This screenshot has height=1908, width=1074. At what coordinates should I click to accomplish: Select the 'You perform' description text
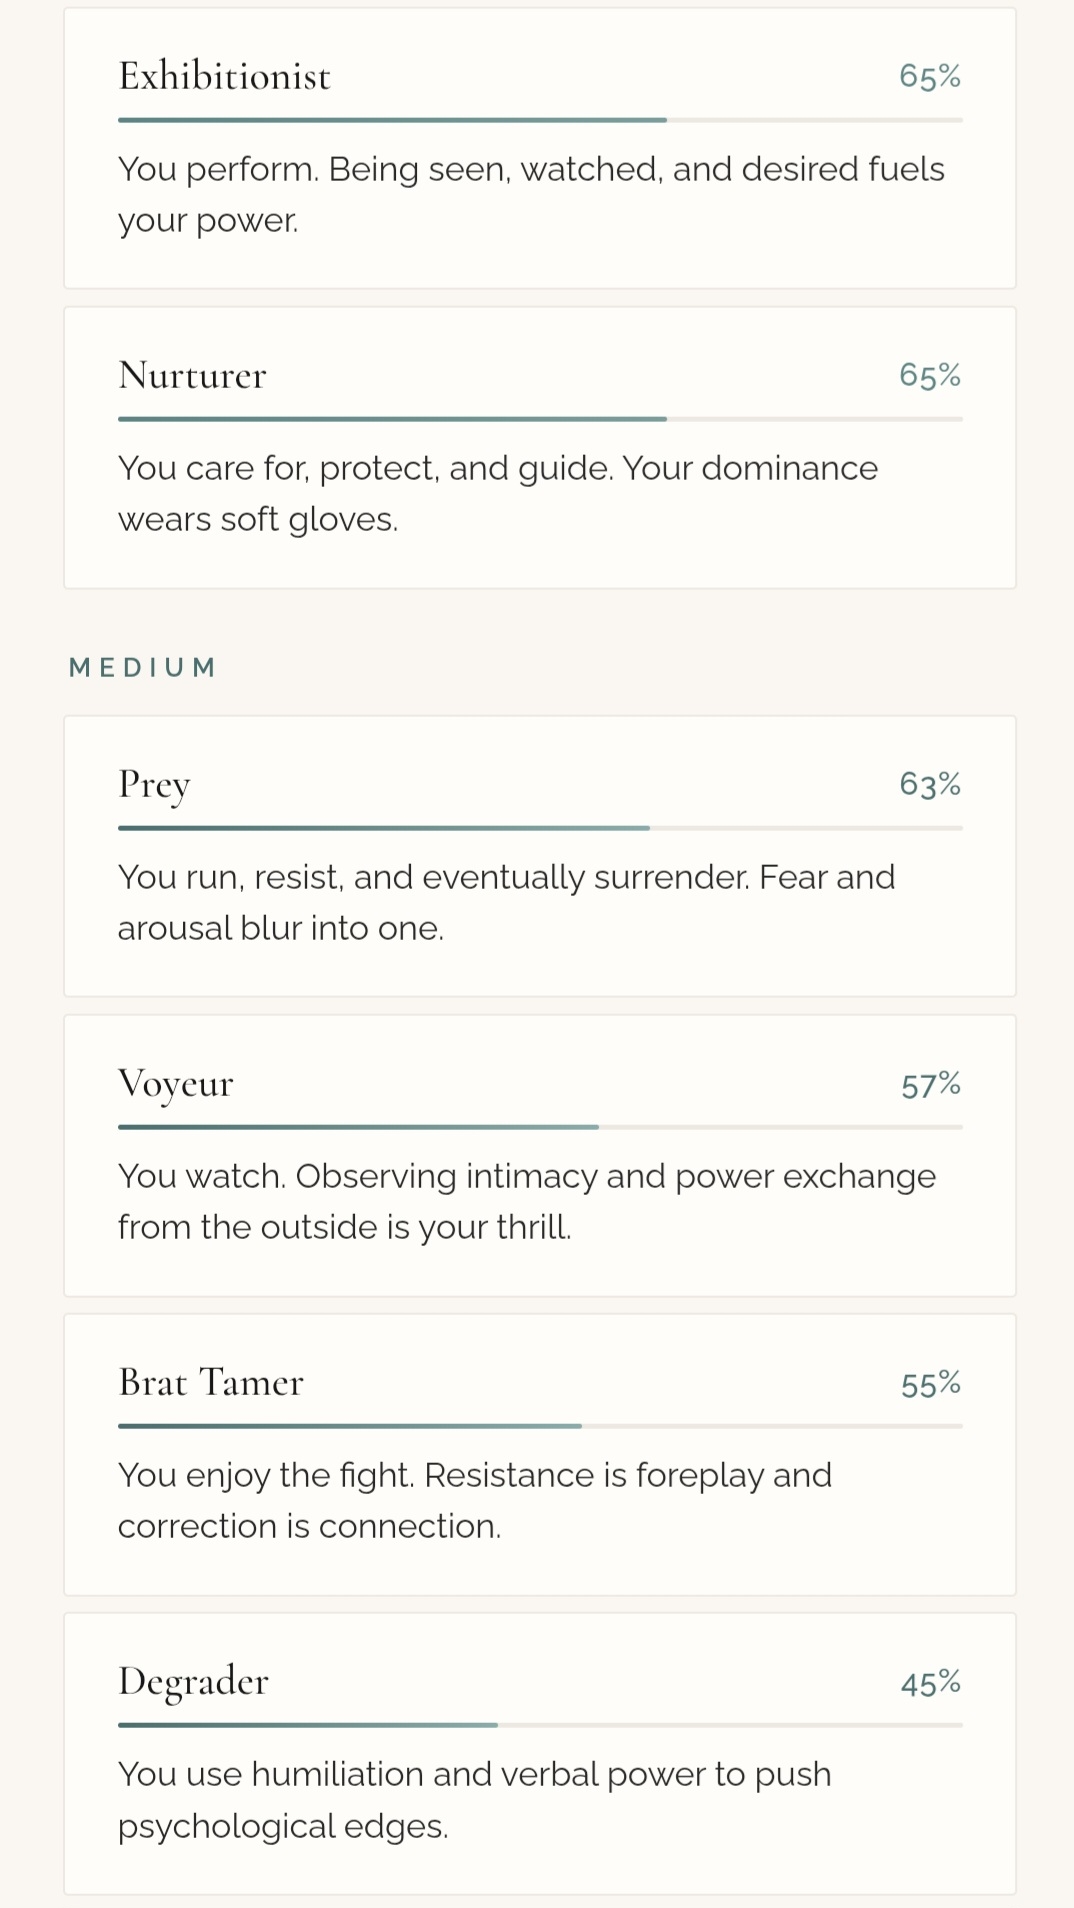point(530,194)
